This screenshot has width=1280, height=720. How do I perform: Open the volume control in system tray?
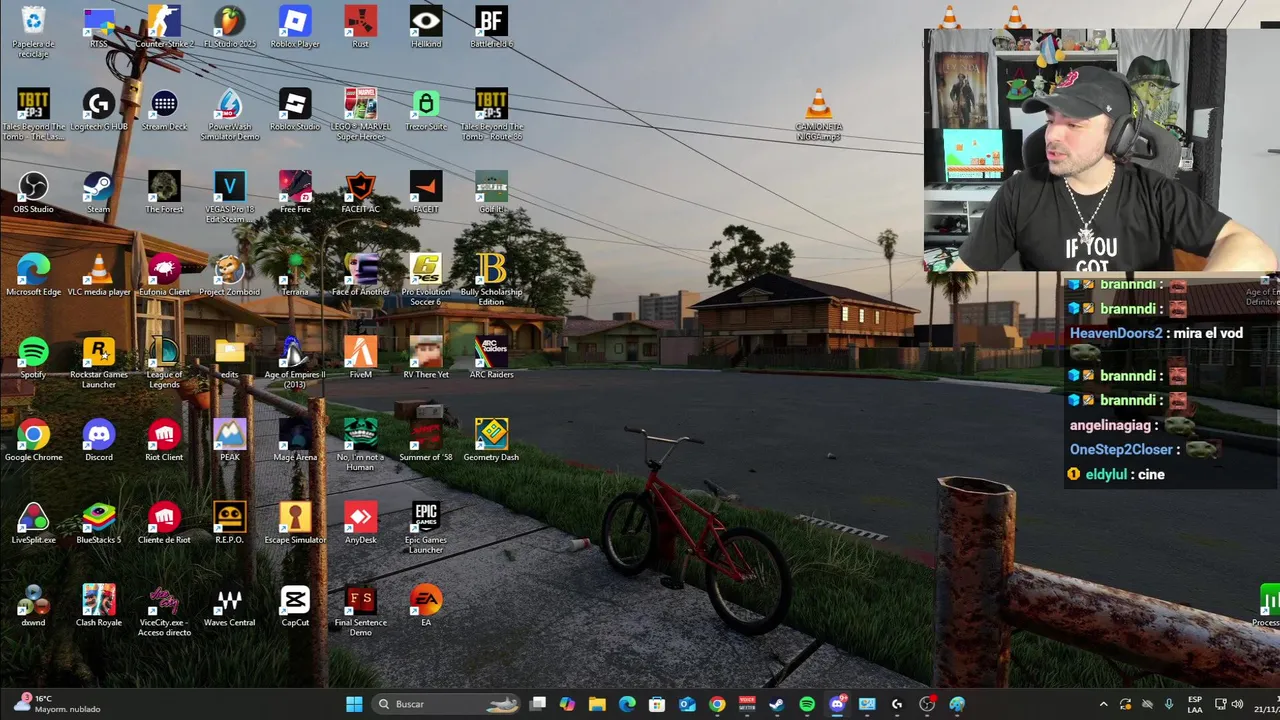(1237, 704)
